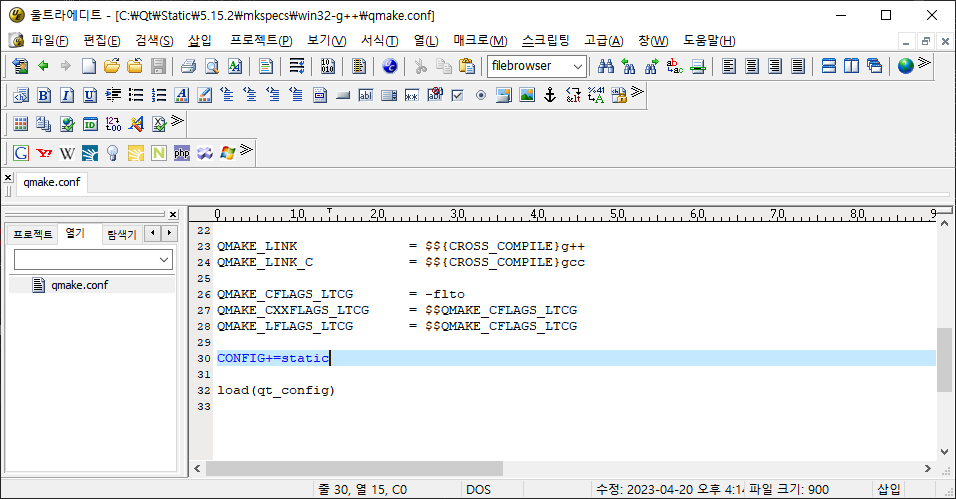The height and width of the screenshot is (499, 956).
Task: Create a new file with the blank page icon
Action: click(x=89, y=66)
